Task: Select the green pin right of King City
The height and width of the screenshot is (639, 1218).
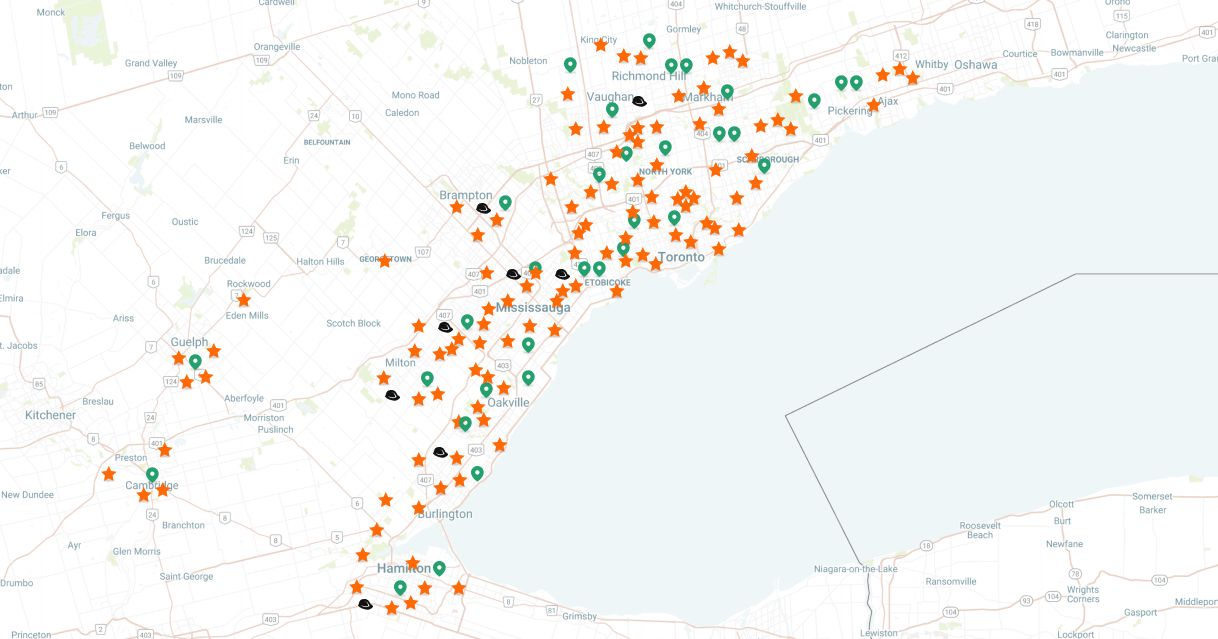Action: pyautogui.click(x=649, y=40)
